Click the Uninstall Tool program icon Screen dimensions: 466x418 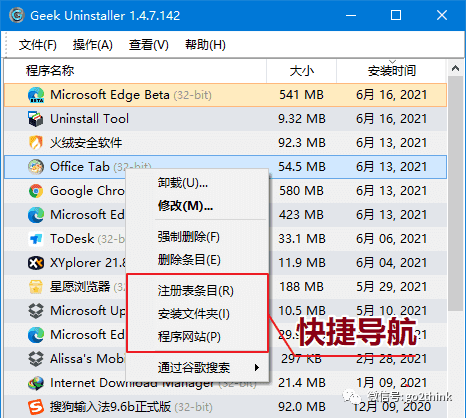pyautogui.click(x=36, y=119)
